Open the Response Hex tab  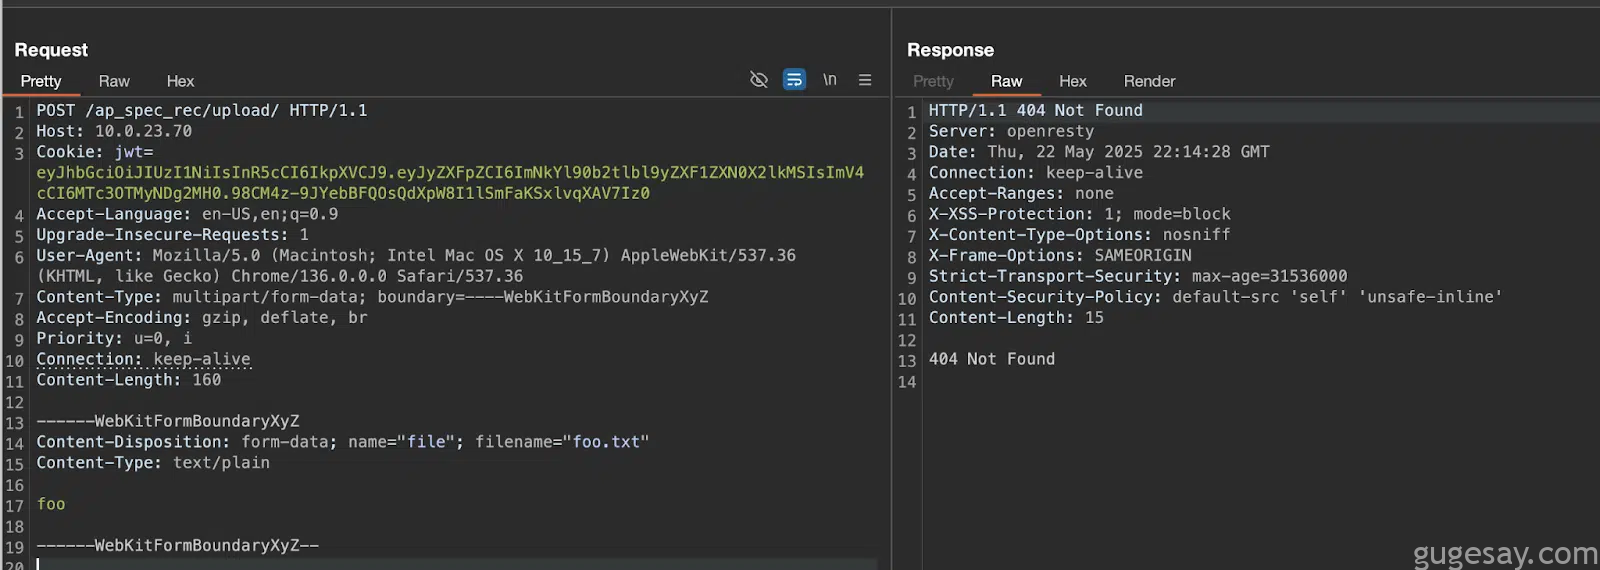click(x=1073, y=81)
